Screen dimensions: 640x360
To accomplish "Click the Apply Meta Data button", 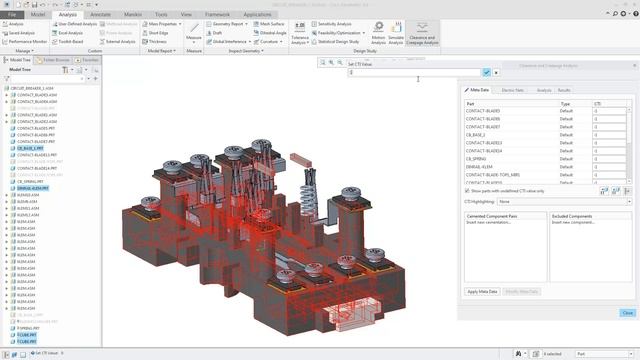I will click(x=482, y=291).
